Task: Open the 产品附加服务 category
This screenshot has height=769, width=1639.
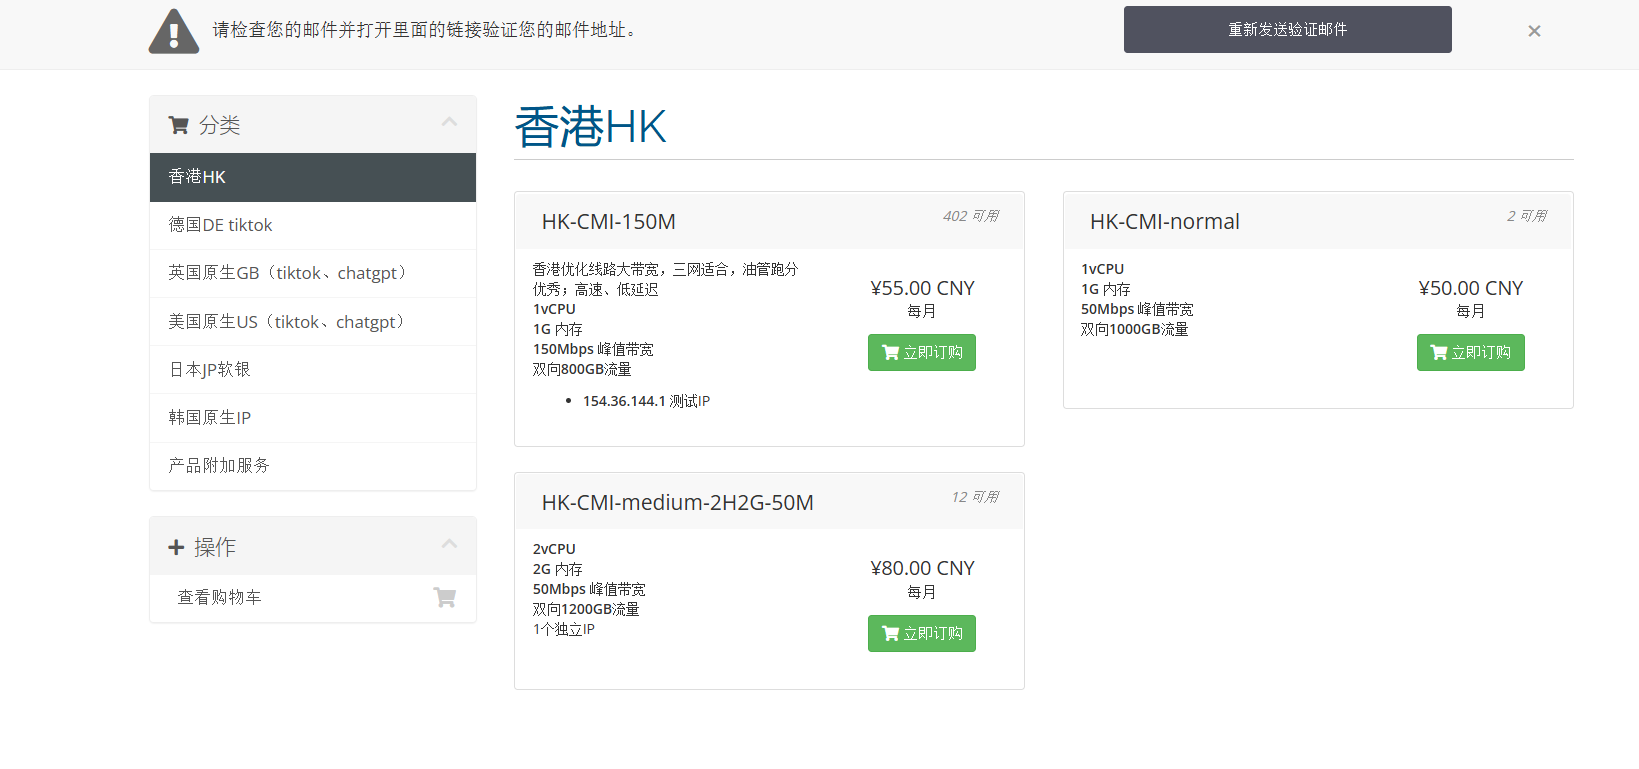Action: pos(313,466)
